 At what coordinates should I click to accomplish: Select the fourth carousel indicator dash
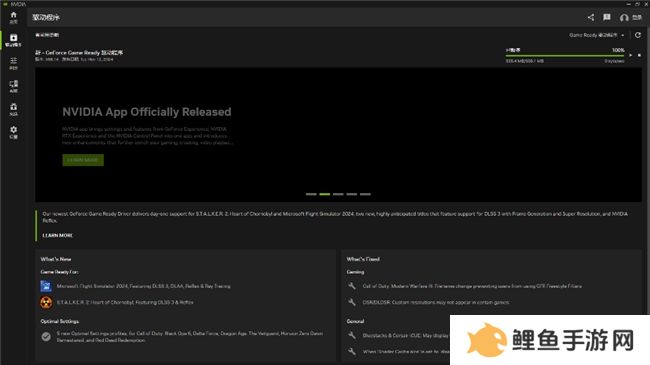tap(352, 194)
